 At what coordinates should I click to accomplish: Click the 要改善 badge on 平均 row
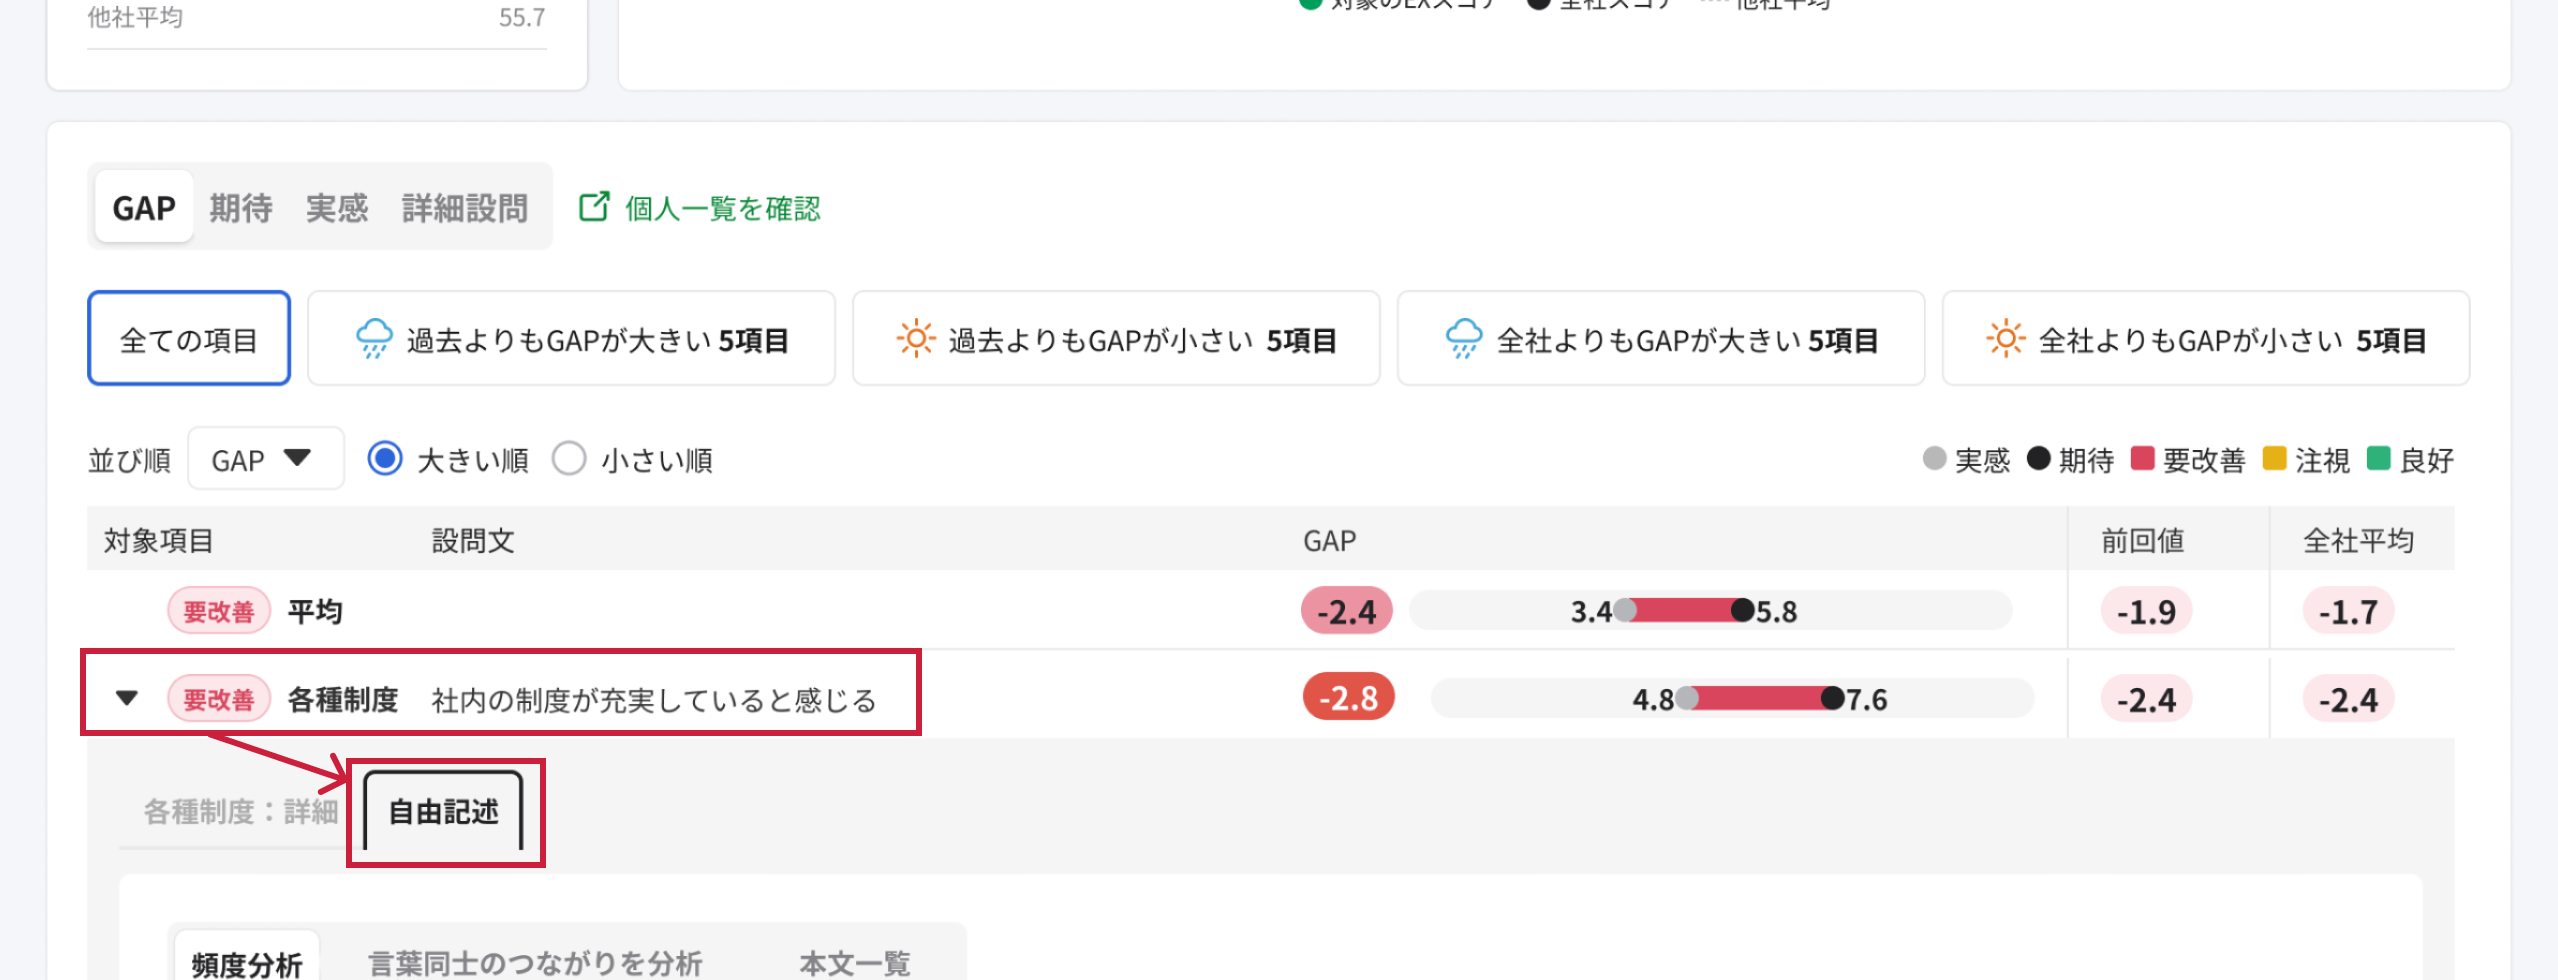click(x=218, y=611)
